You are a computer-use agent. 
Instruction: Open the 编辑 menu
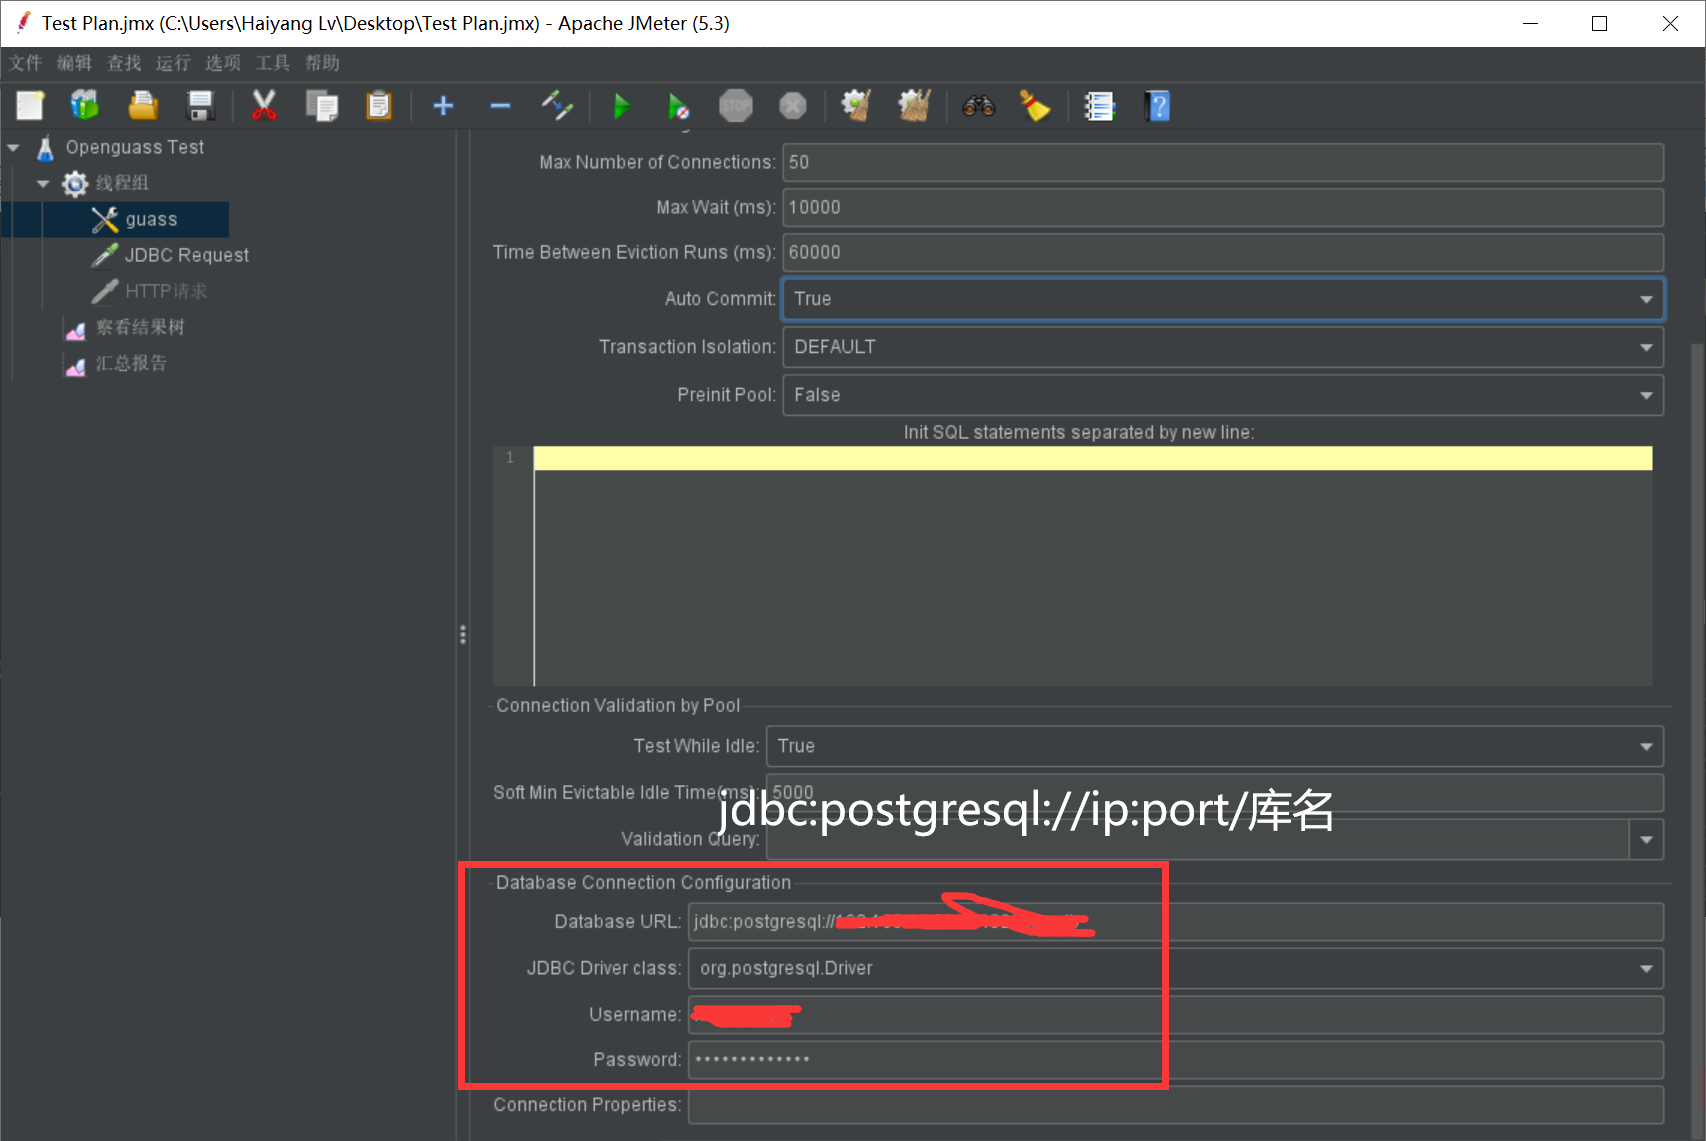pos(74,63)
